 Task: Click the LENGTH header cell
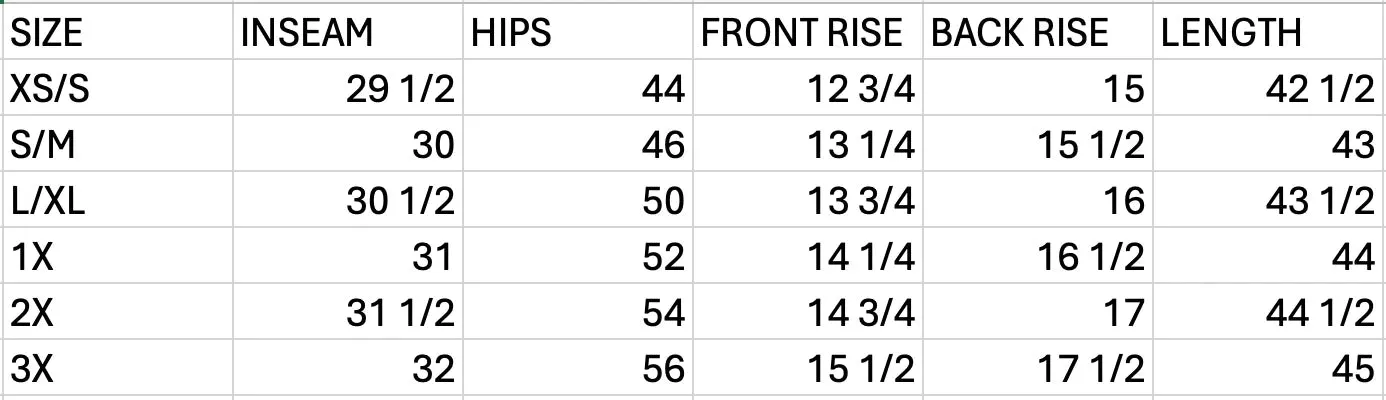tap(1269, 33)
